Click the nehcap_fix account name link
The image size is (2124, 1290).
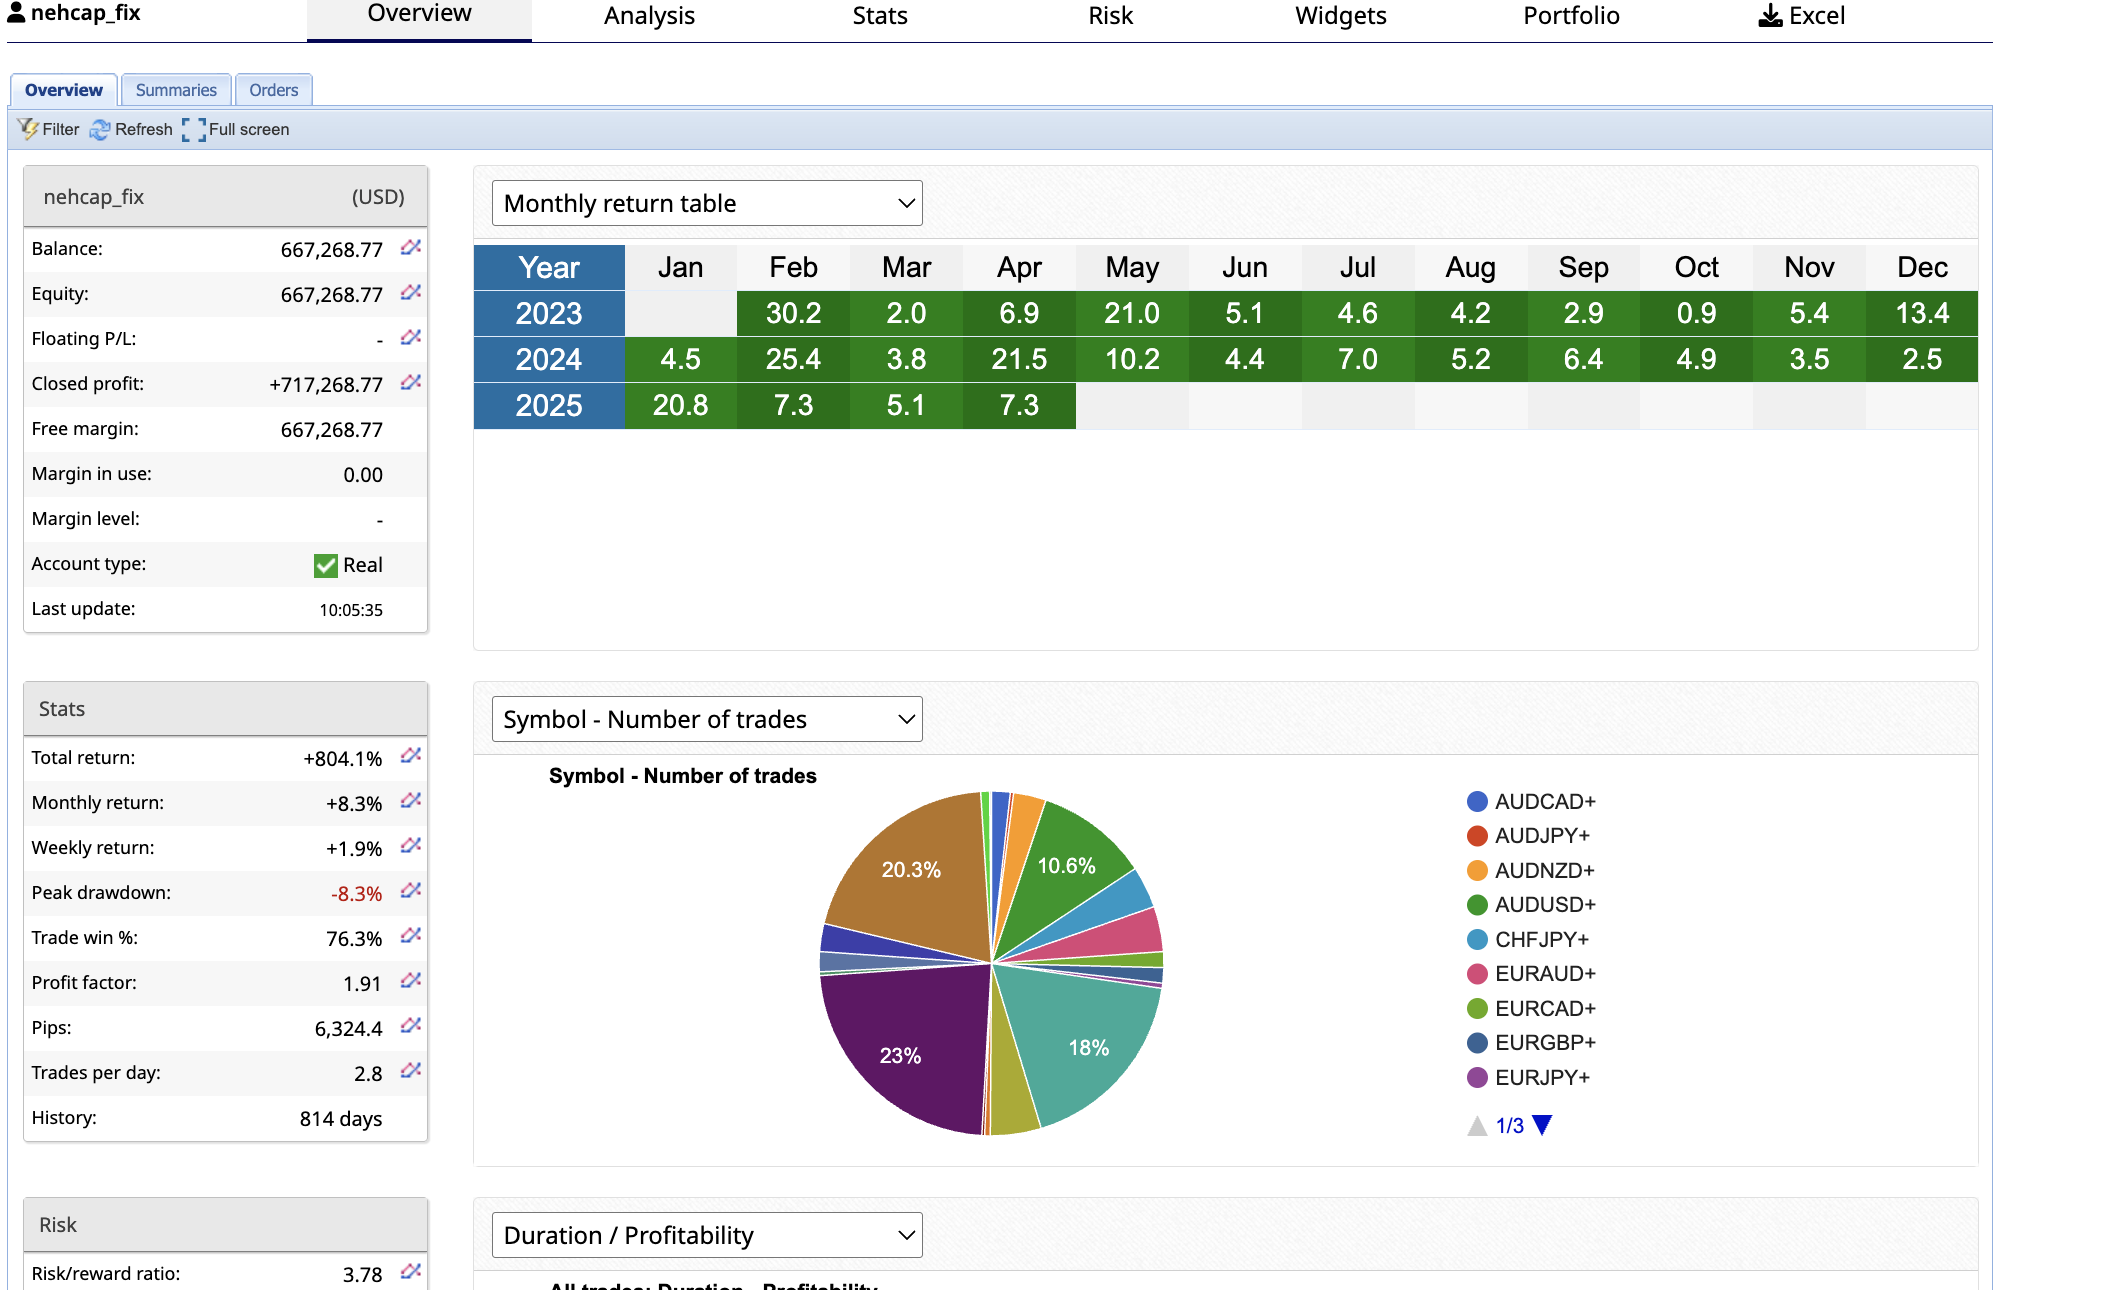85,13
